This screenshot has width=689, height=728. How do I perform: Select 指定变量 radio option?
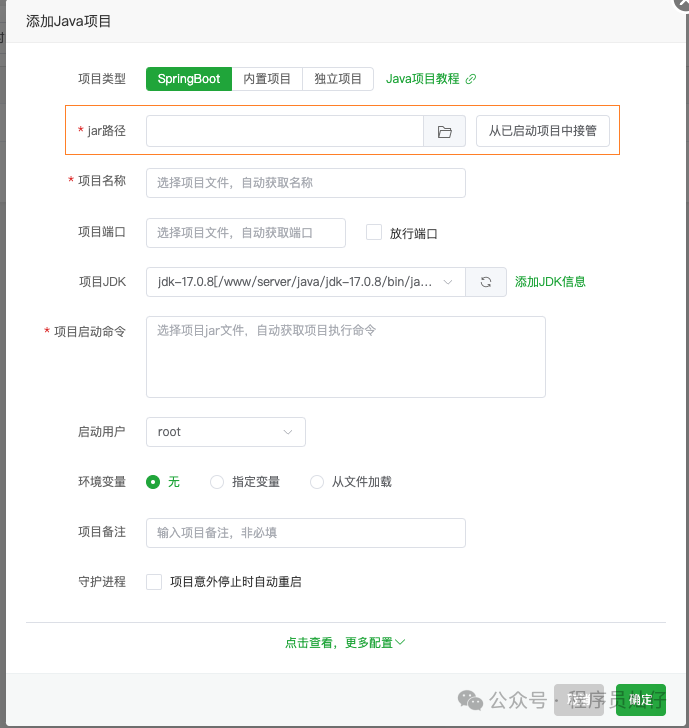tap(217, 482)
